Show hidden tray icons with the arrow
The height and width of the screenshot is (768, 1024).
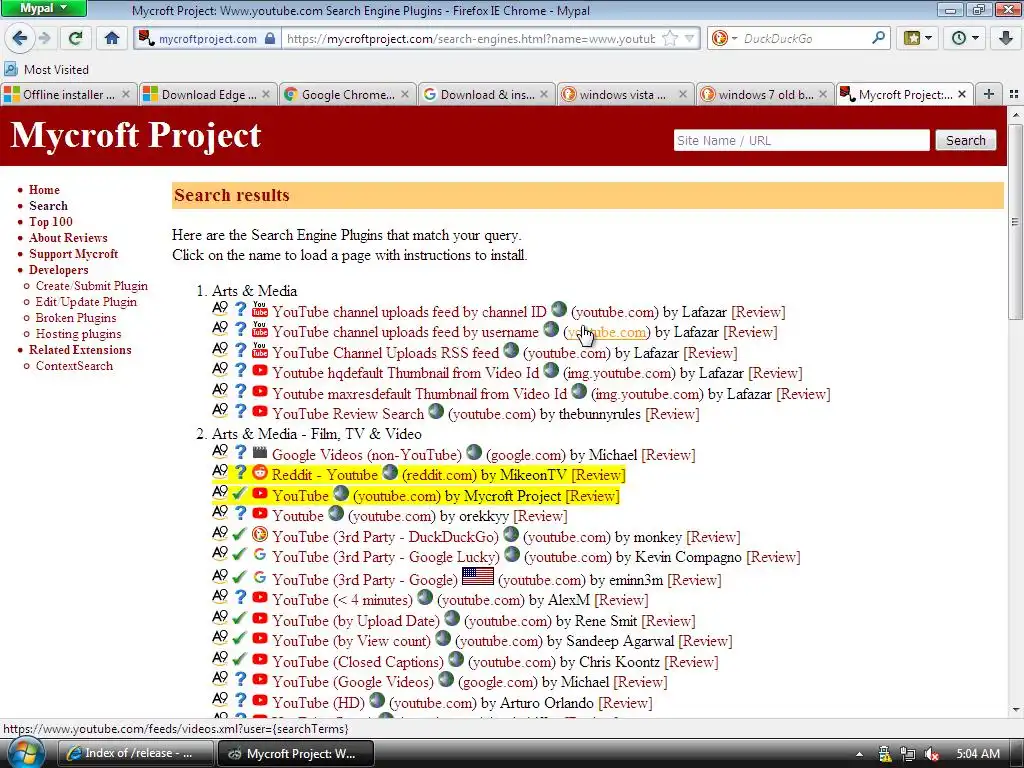coord(859,754)
